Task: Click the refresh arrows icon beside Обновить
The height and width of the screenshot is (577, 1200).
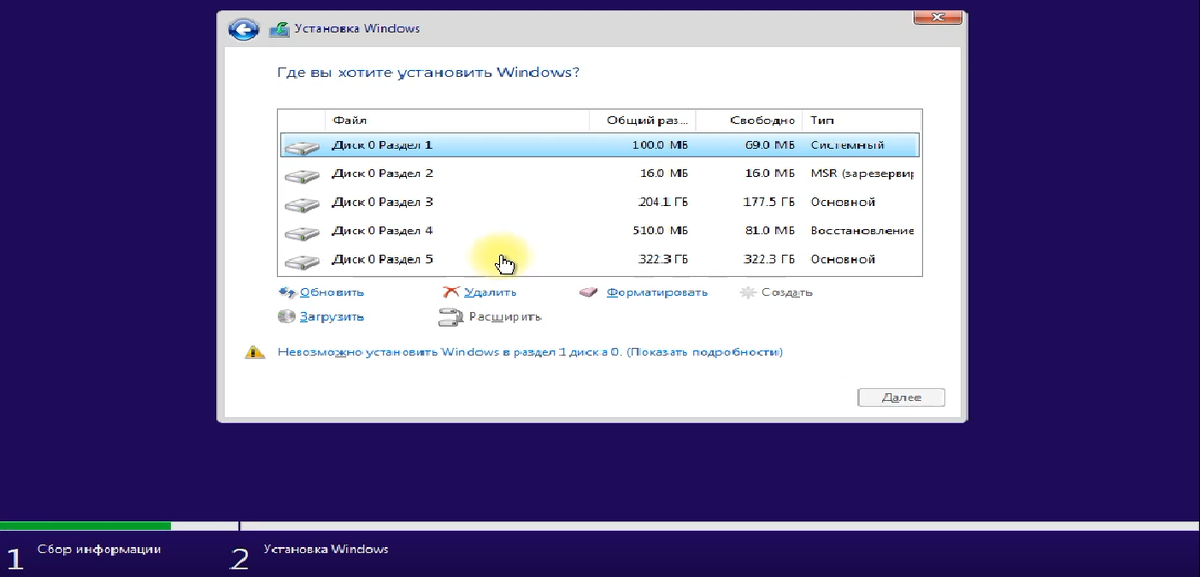Action: pos(286,292)
